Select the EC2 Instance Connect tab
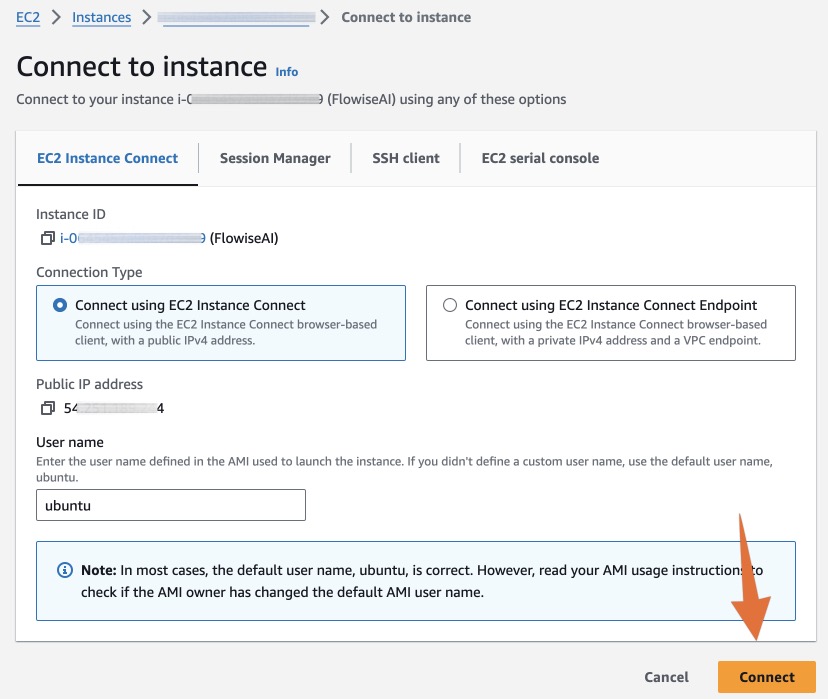This screenshot has width=828, height=699. pos(107,158)
